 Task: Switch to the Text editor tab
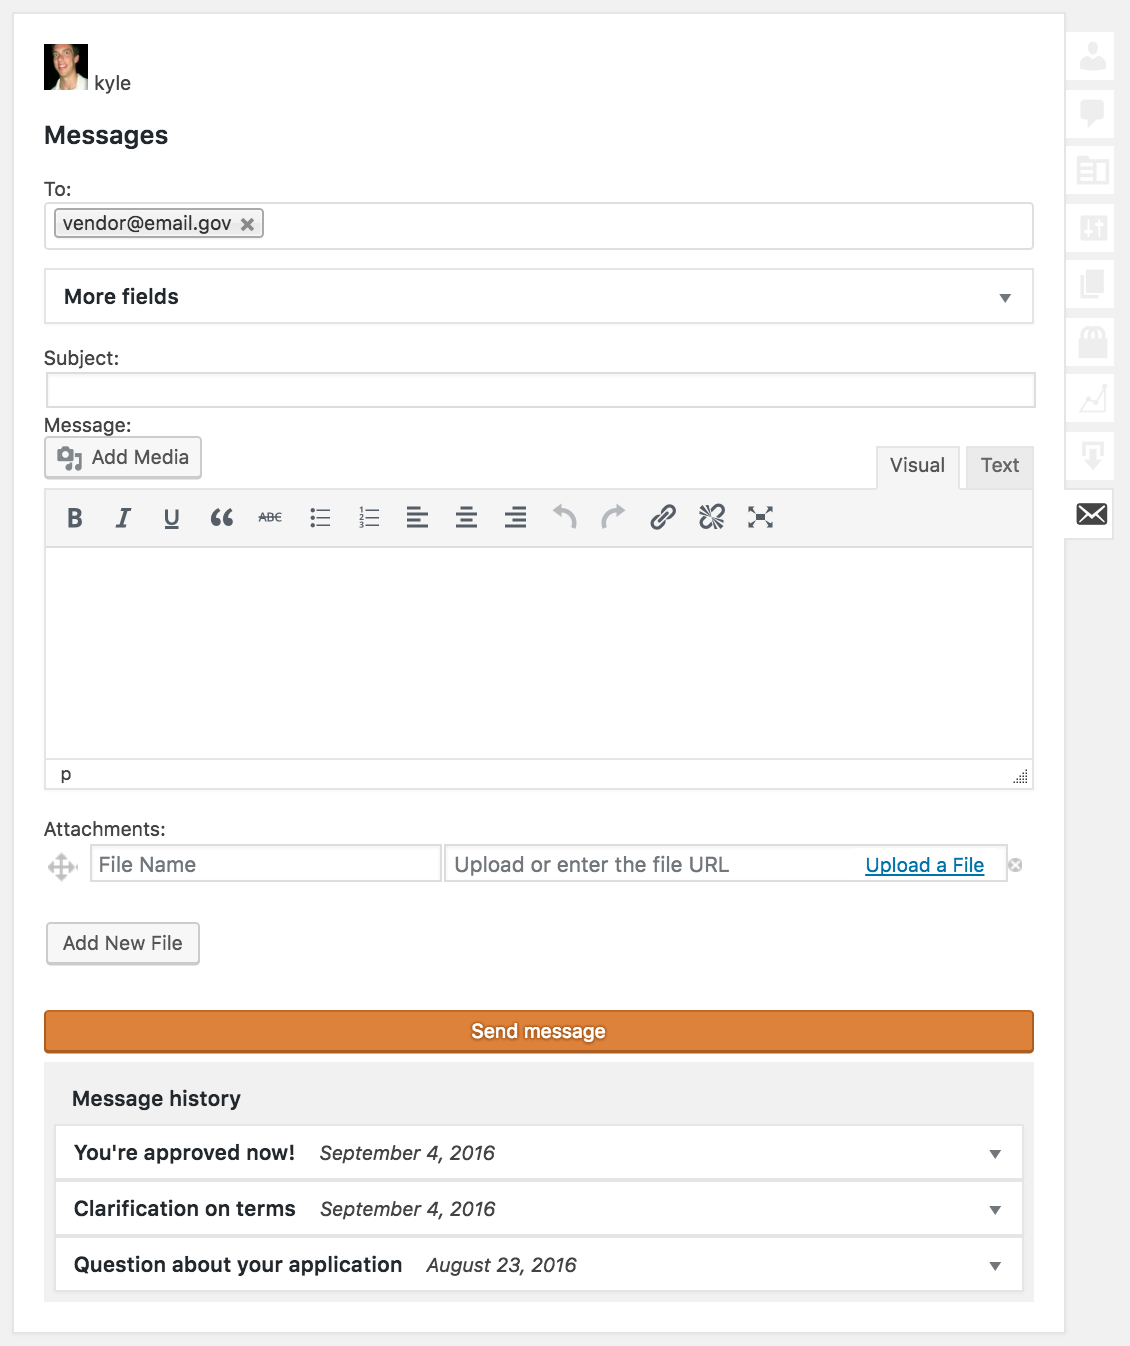tap(999, 466)
